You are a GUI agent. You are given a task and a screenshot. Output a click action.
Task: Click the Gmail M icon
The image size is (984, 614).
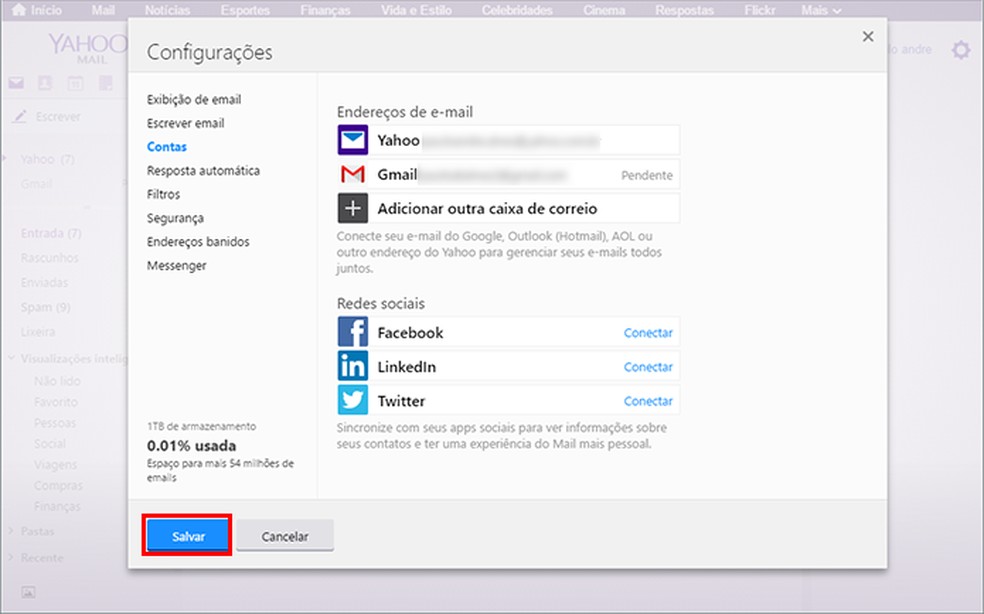click(353, 174)
